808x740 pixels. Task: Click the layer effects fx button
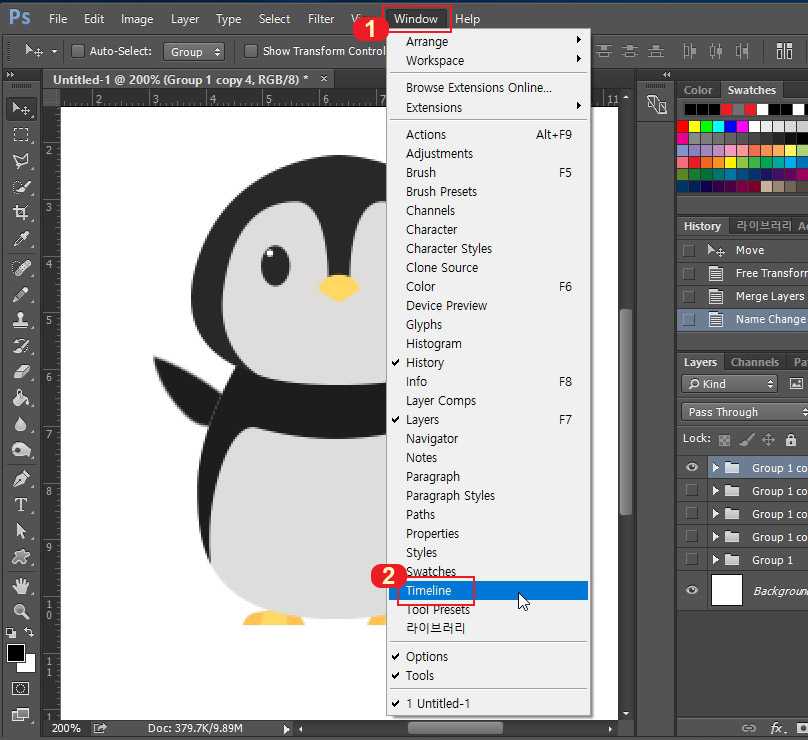point(776,728)
